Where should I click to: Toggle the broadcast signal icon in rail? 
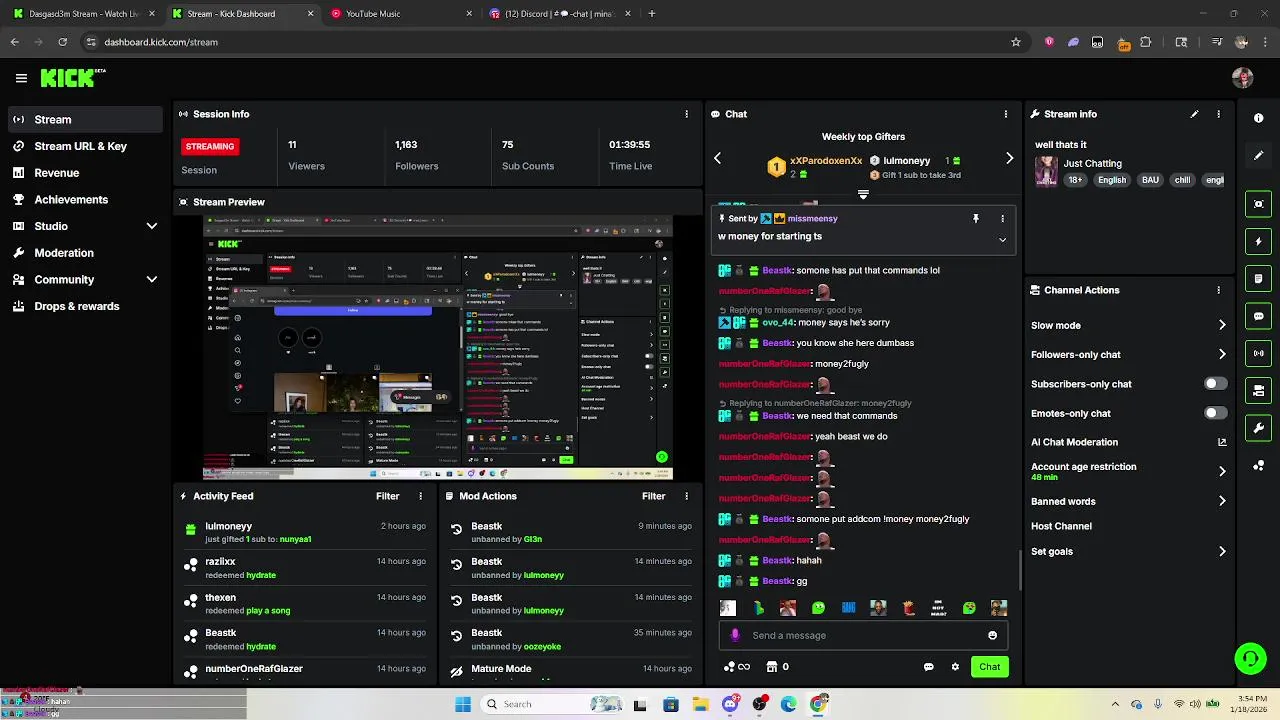point(1259,353)
